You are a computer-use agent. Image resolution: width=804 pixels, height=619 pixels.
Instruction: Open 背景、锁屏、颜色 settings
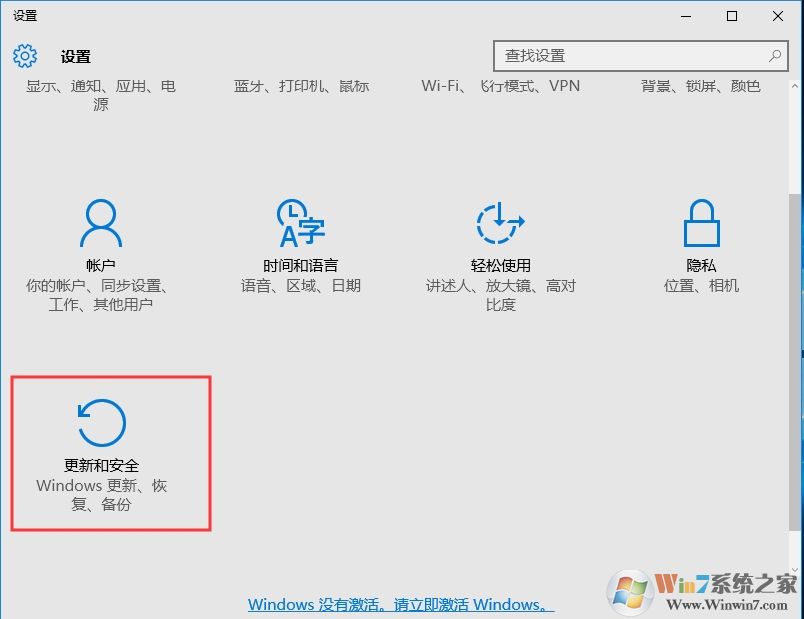700,86
